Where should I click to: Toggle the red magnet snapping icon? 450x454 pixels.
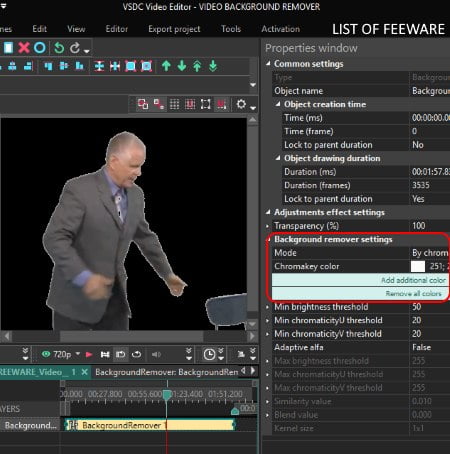[221, 104]
